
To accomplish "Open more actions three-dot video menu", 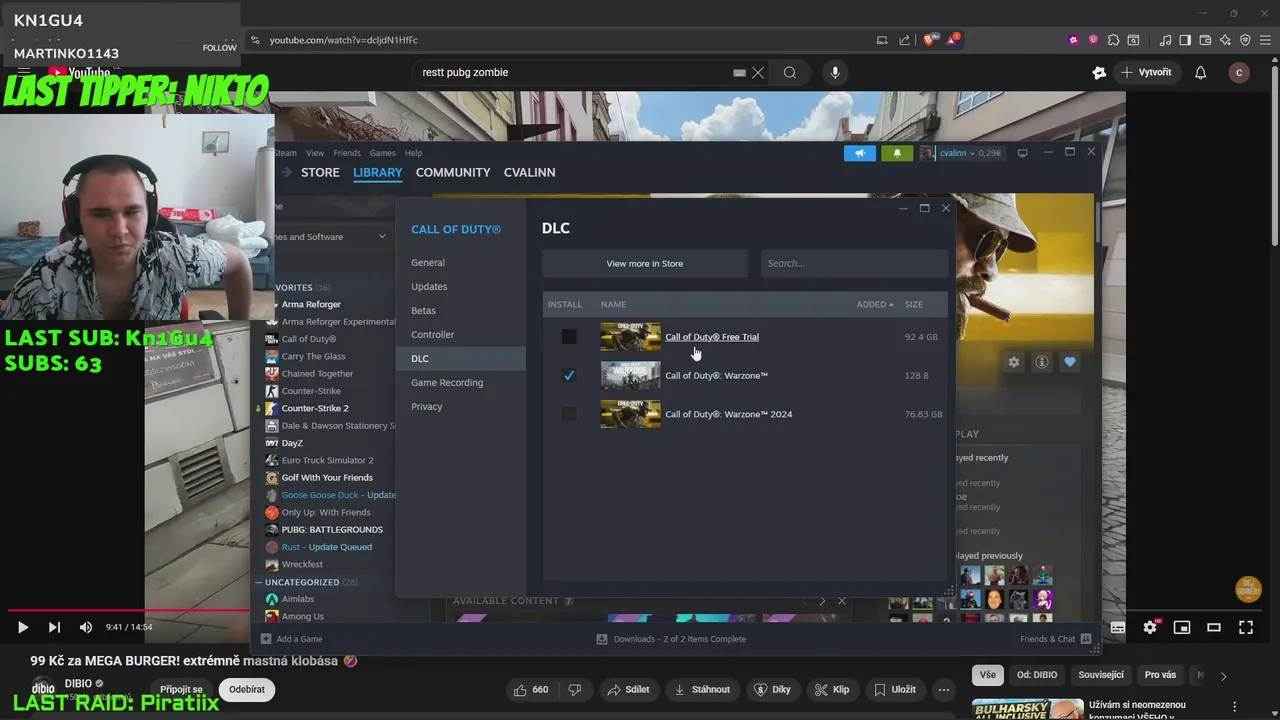I will (944, 689).
